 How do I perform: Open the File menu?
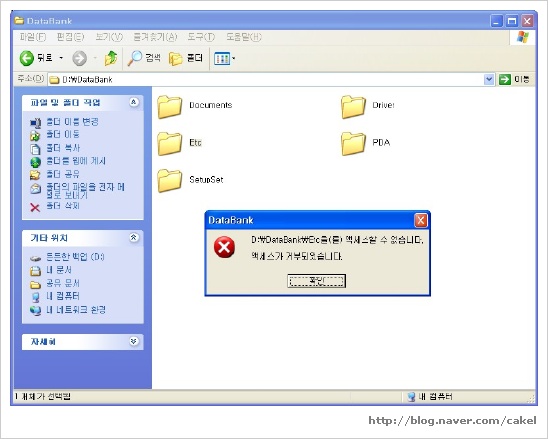click(33, 37)
